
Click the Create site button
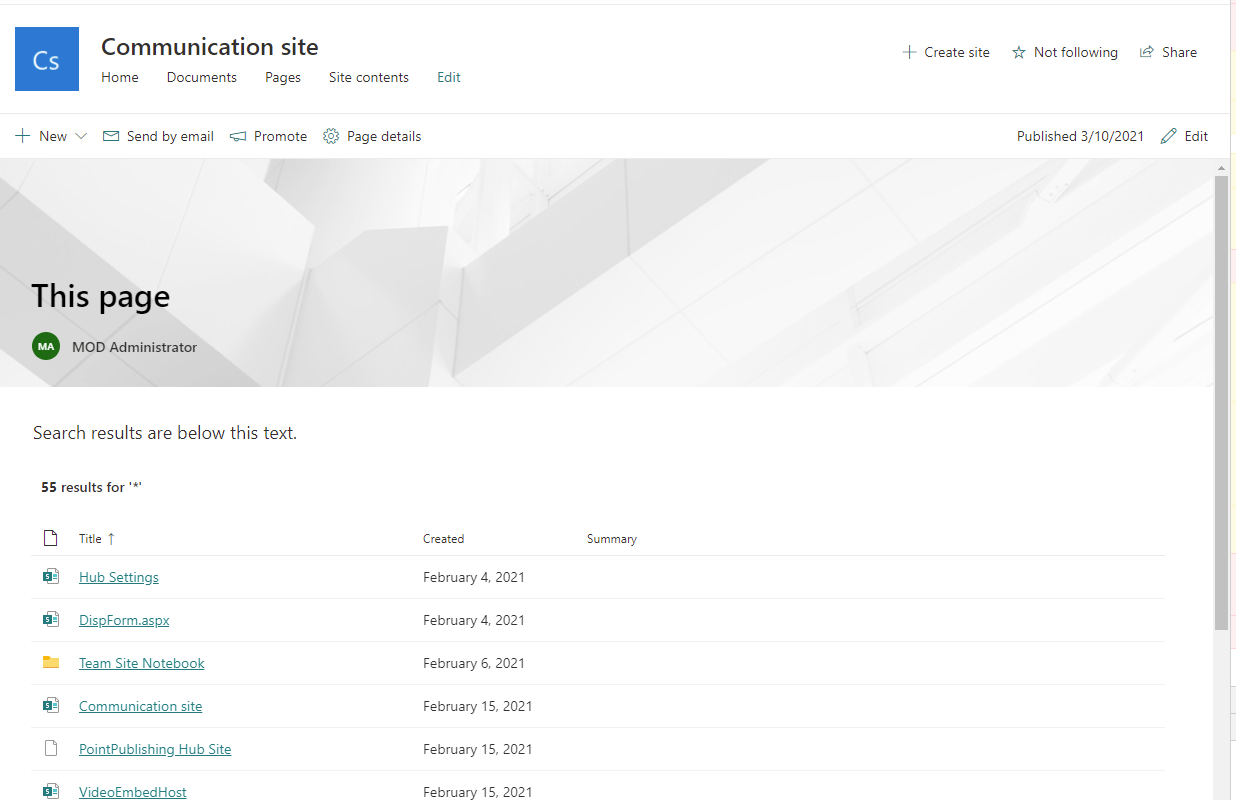pos(946,52)
